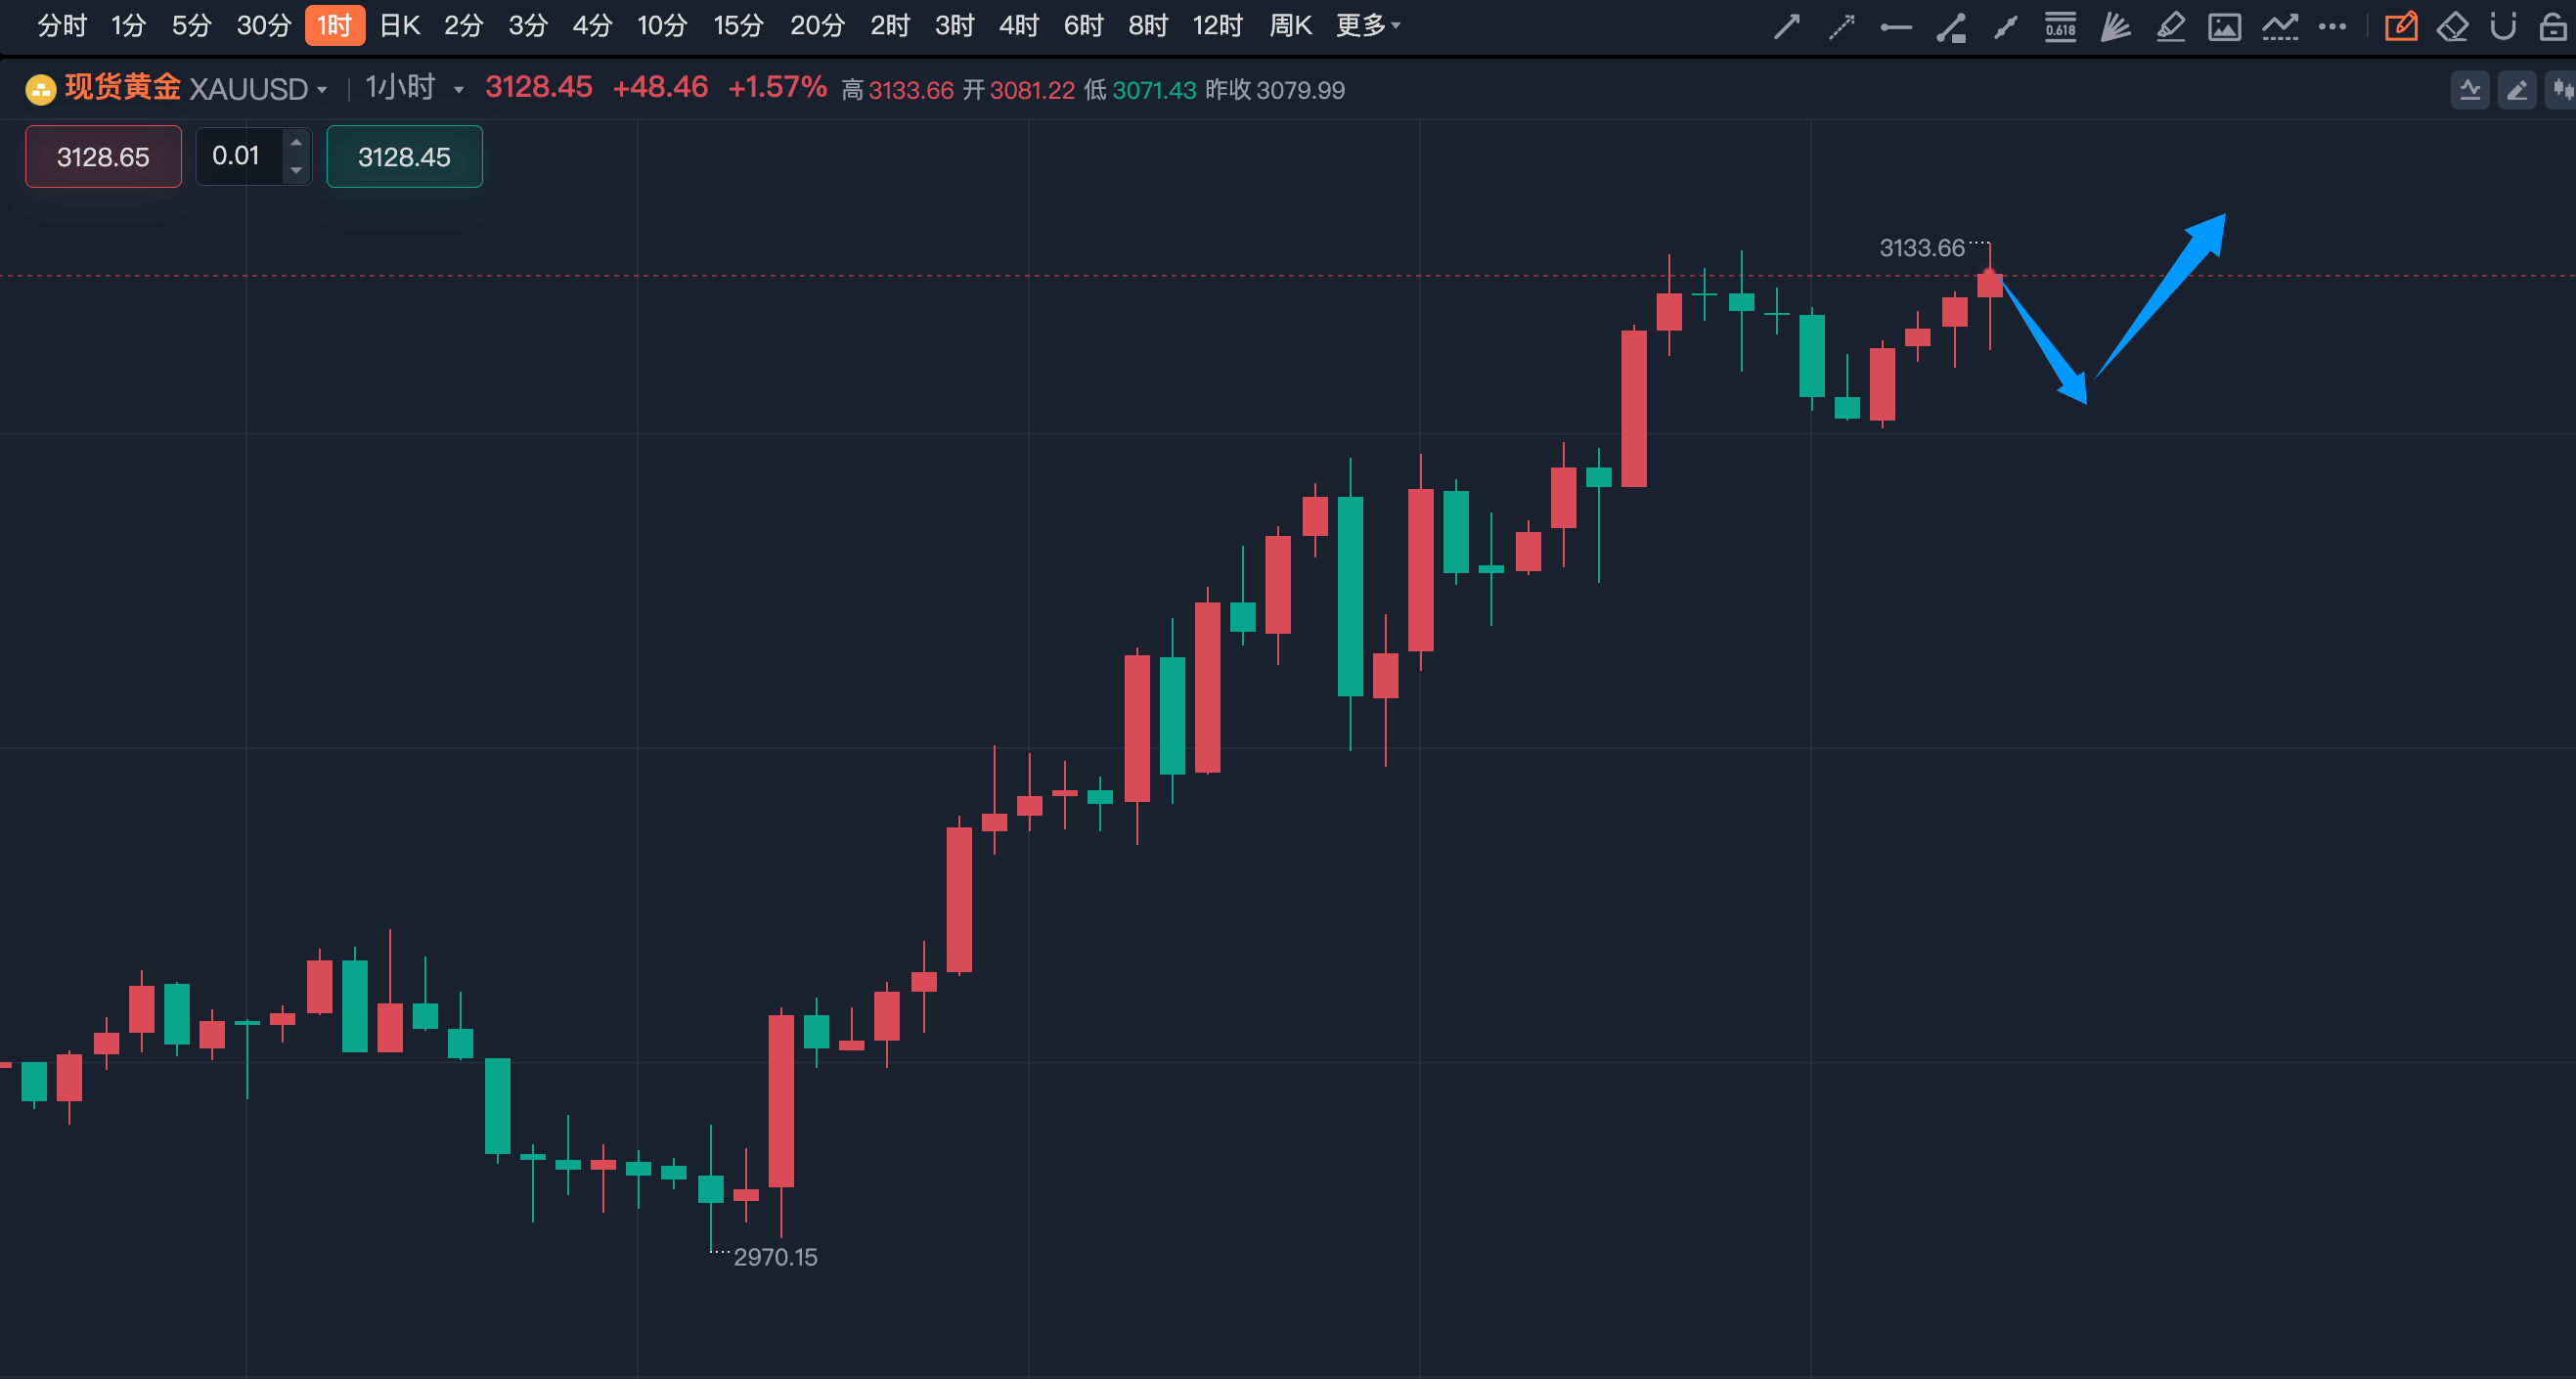2576x1379 pixels.
Task: Toggle the drawing lock icon
Action: (2553, 26)
